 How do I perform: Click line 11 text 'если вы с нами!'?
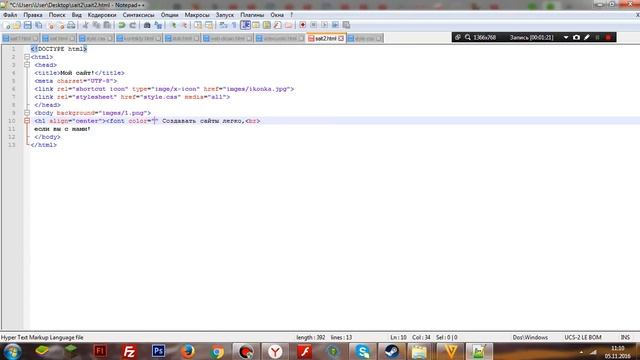point(62,129)
